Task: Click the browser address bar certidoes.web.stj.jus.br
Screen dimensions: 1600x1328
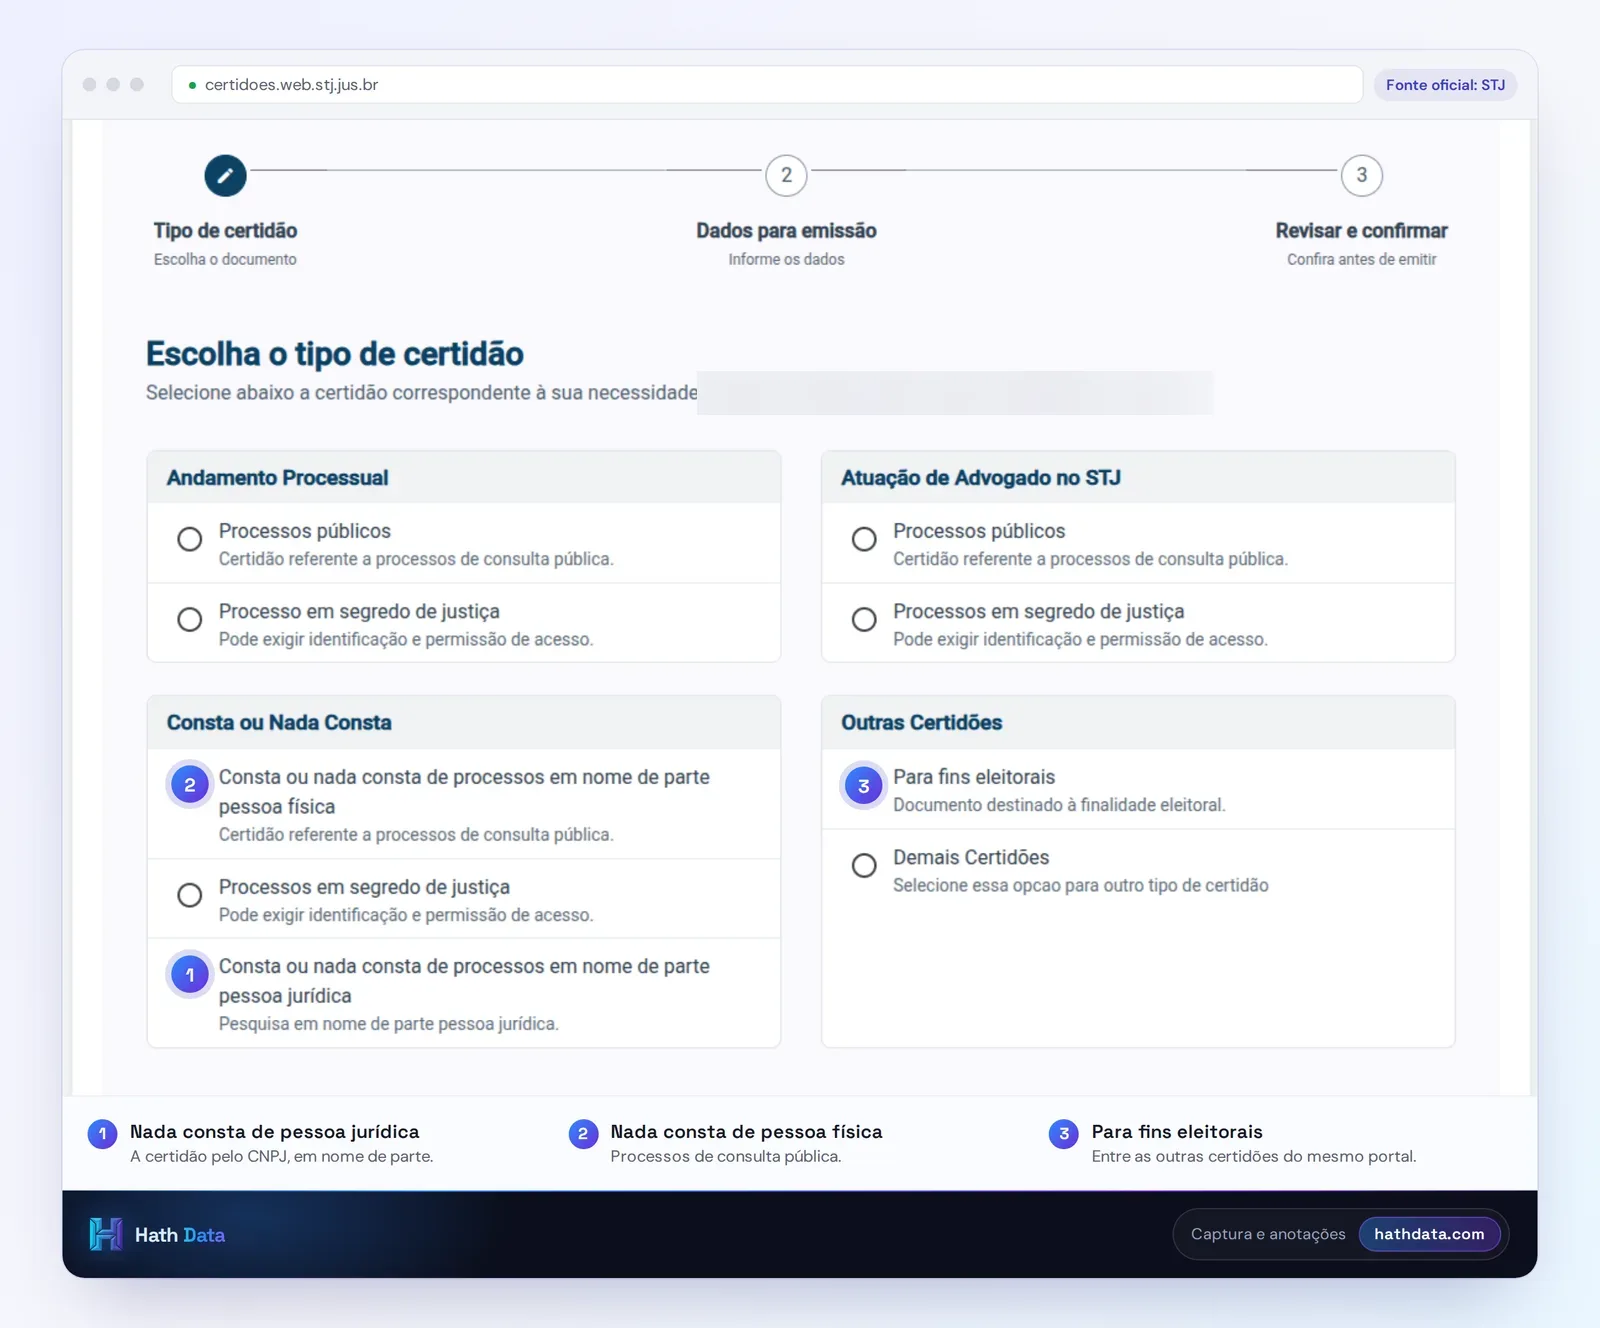Action: (x=767, y=85)
